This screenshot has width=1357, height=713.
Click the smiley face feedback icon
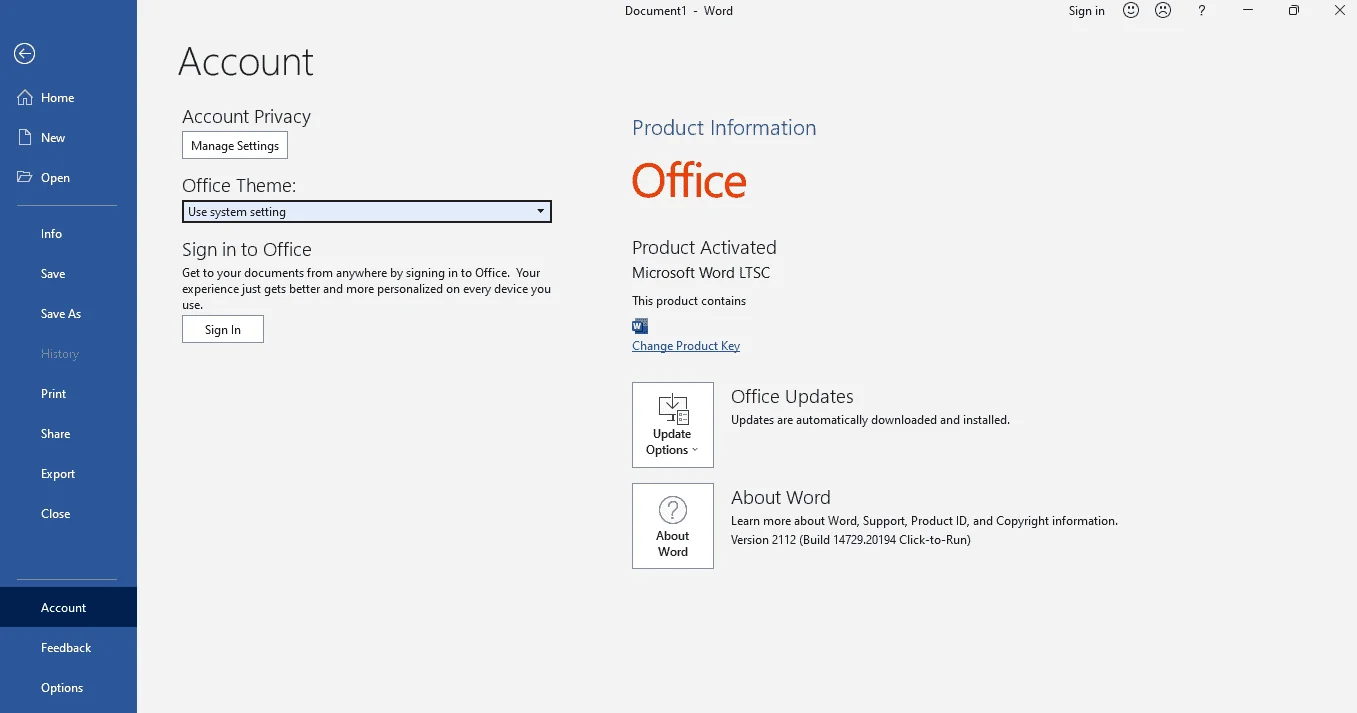(x=1131, y=11)
